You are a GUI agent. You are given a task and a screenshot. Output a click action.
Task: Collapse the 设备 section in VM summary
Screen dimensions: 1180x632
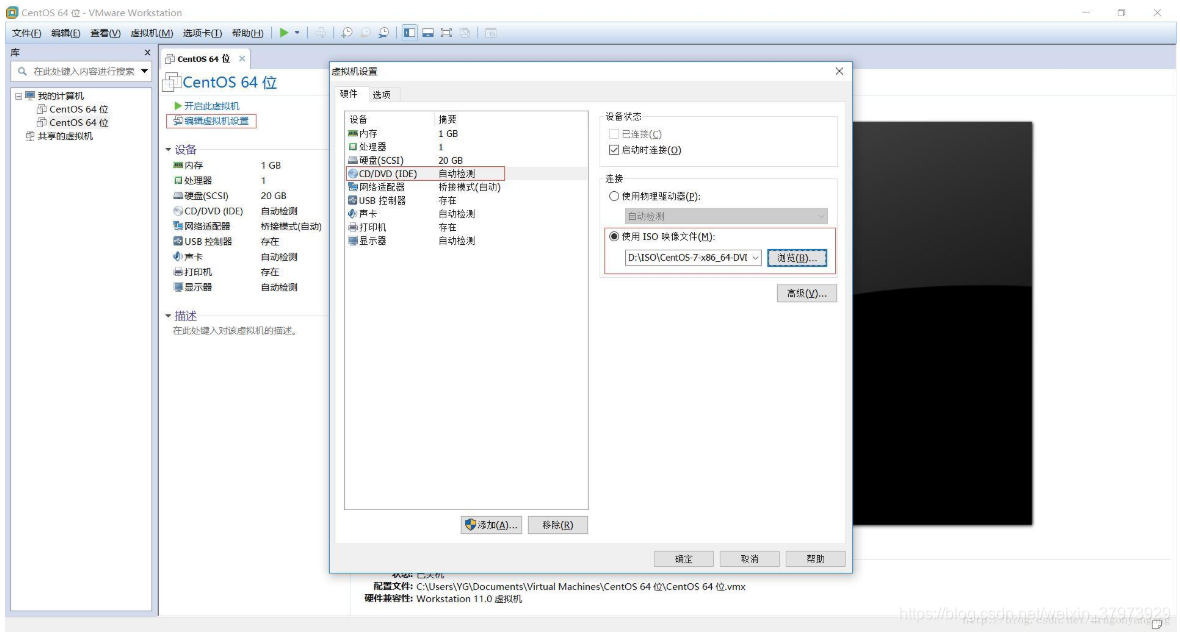(x=168, y=150)
